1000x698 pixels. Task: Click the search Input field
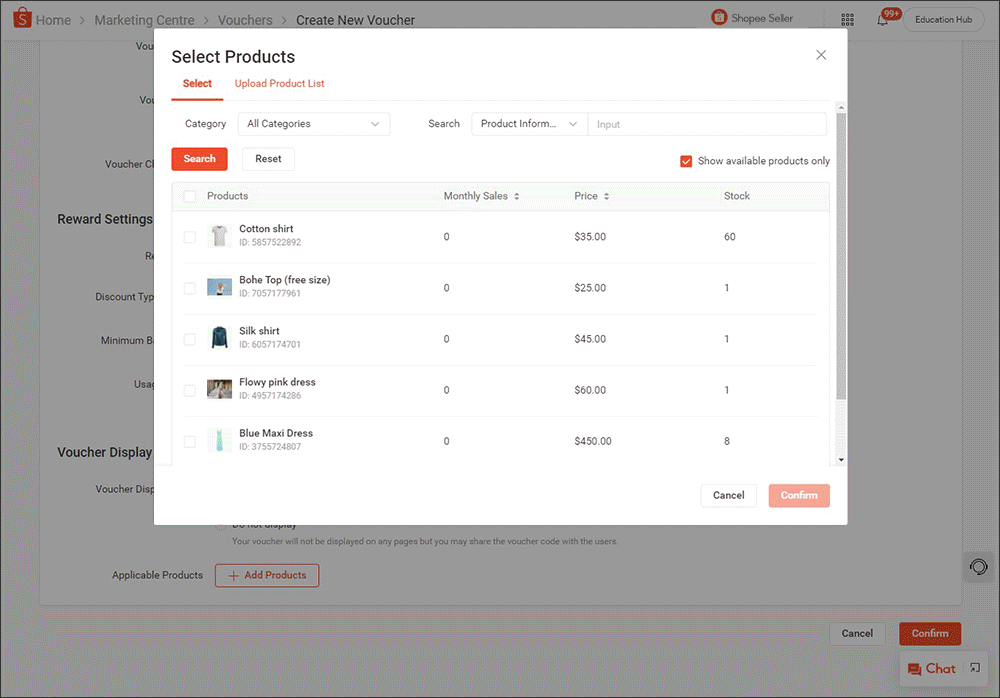pos(707,123)
